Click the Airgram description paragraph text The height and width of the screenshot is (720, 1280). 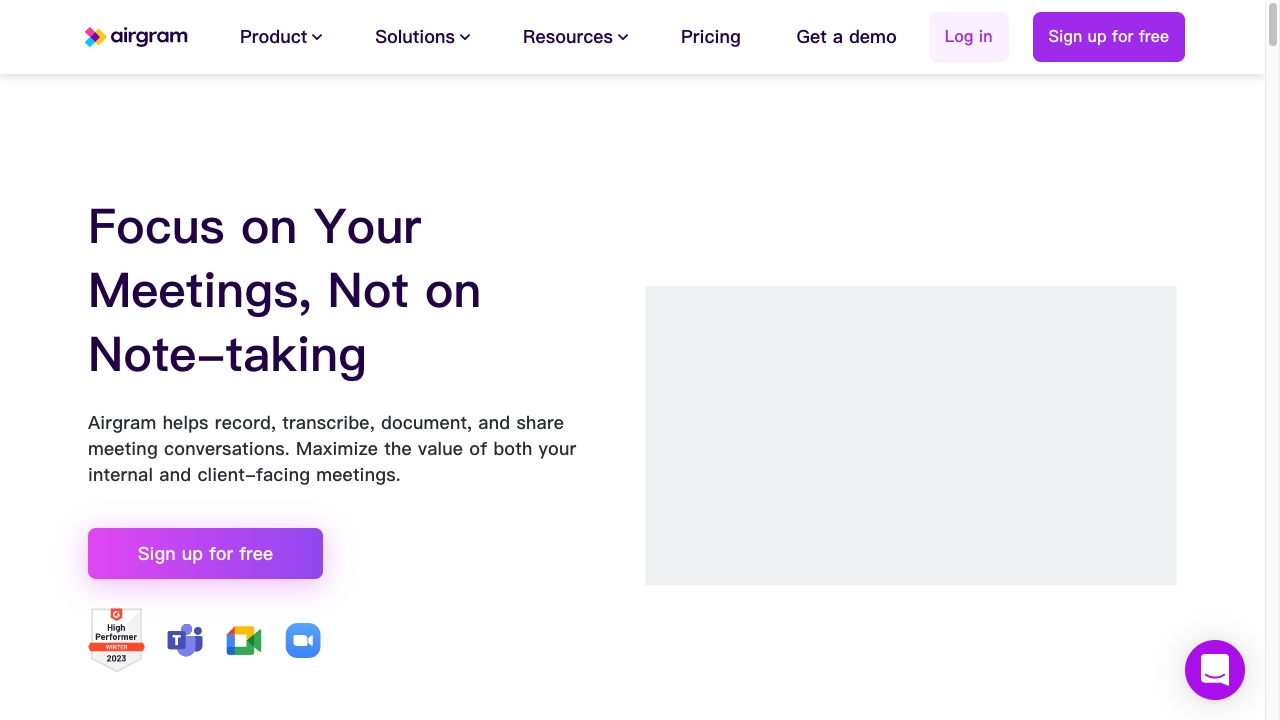click(x=332, y=449)
